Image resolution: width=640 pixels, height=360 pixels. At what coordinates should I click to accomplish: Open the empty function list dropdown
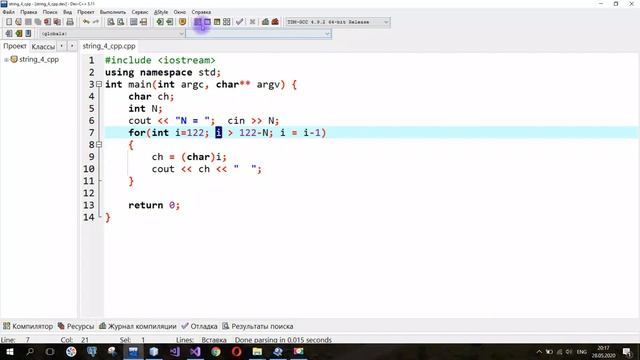point(258,34)
